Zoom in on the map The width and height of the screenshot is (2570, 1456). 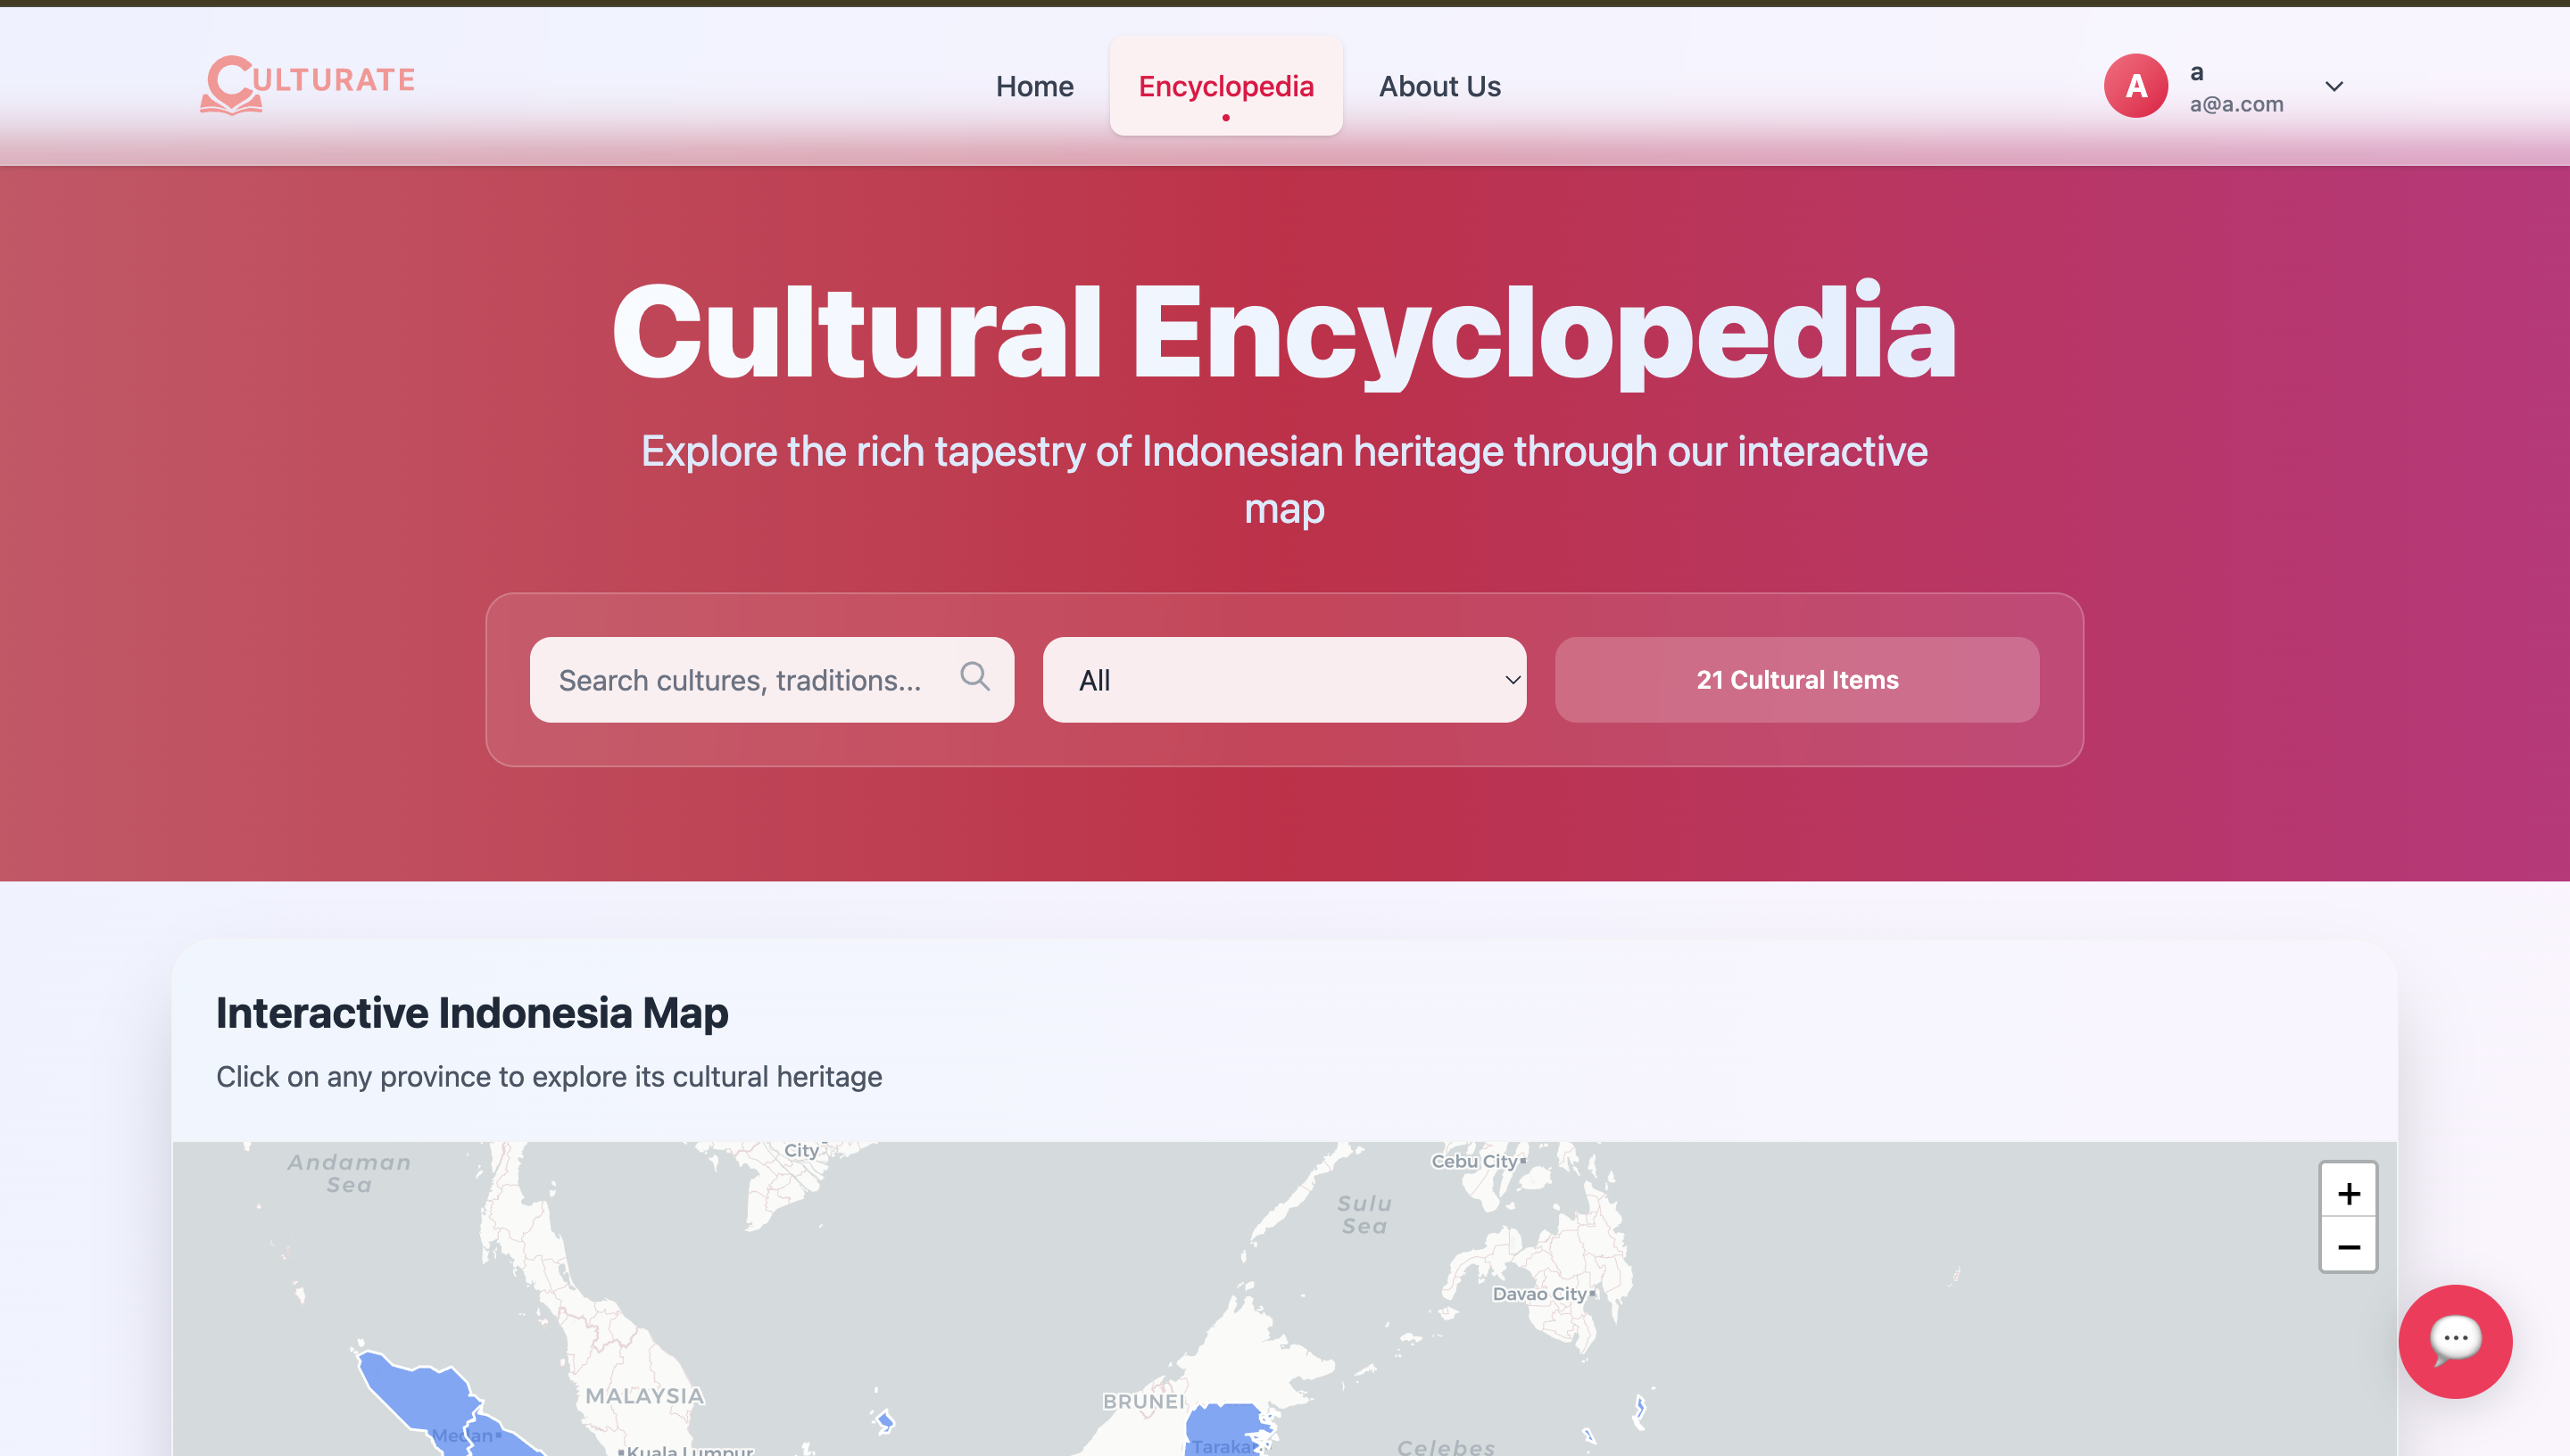[2347, 1192]
